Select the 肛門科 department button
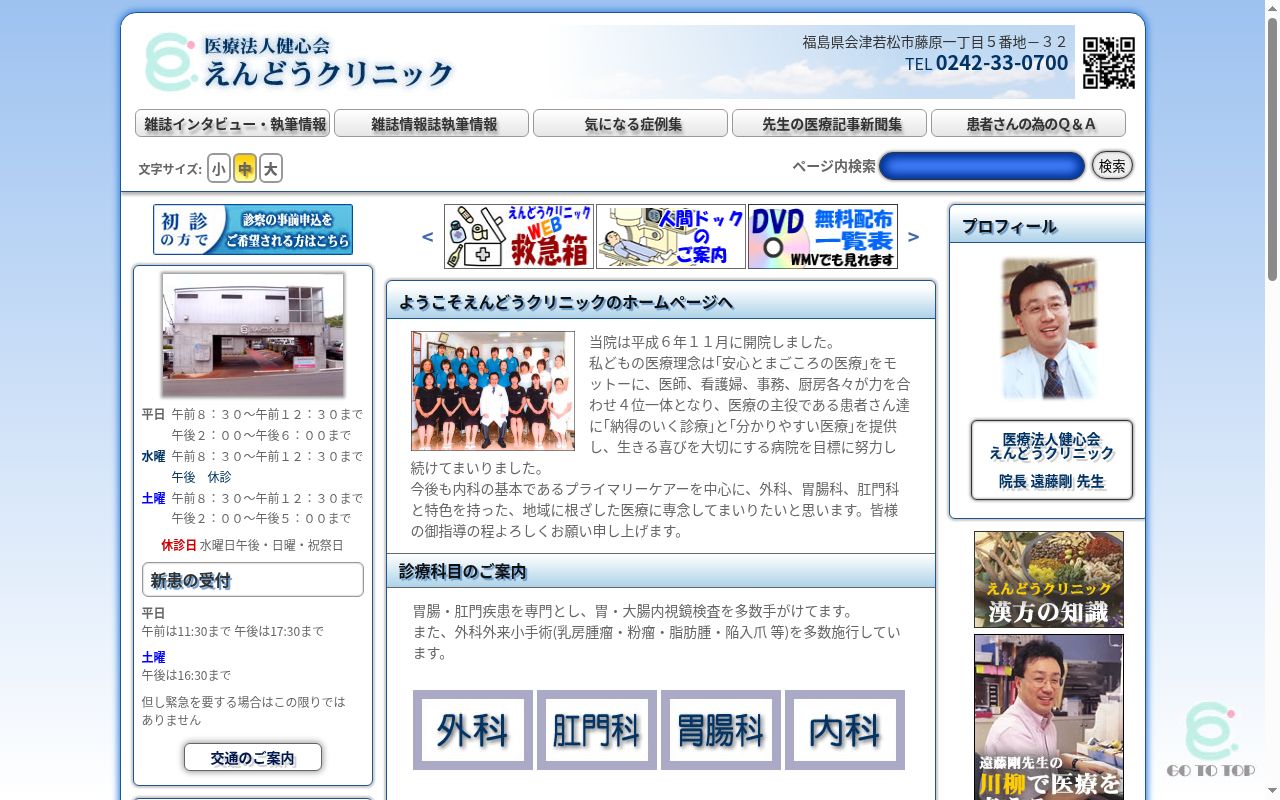Viewport: 1280px width, 800px height. point(597,730)
